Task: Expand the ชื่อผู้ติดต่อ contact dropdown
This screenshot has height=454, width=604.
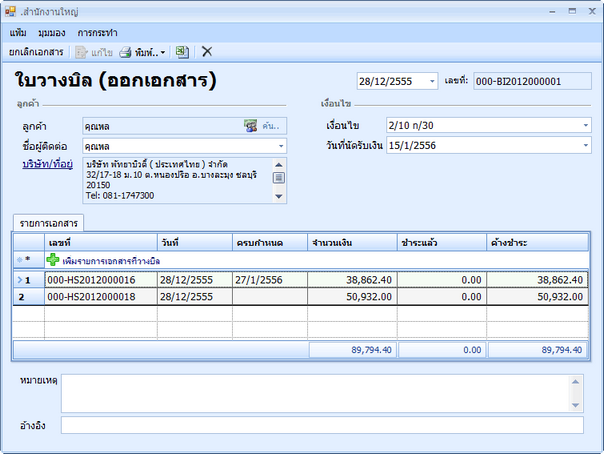Action: tap(281, 146)
